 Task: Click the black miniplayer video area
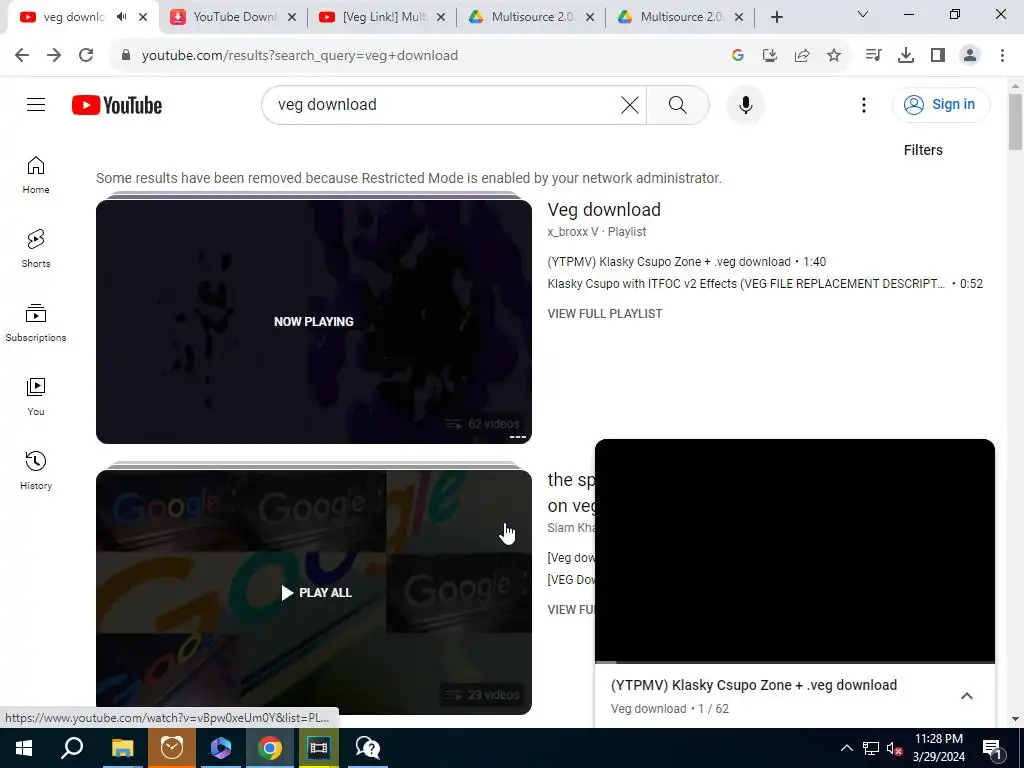(x=795, y=550)
